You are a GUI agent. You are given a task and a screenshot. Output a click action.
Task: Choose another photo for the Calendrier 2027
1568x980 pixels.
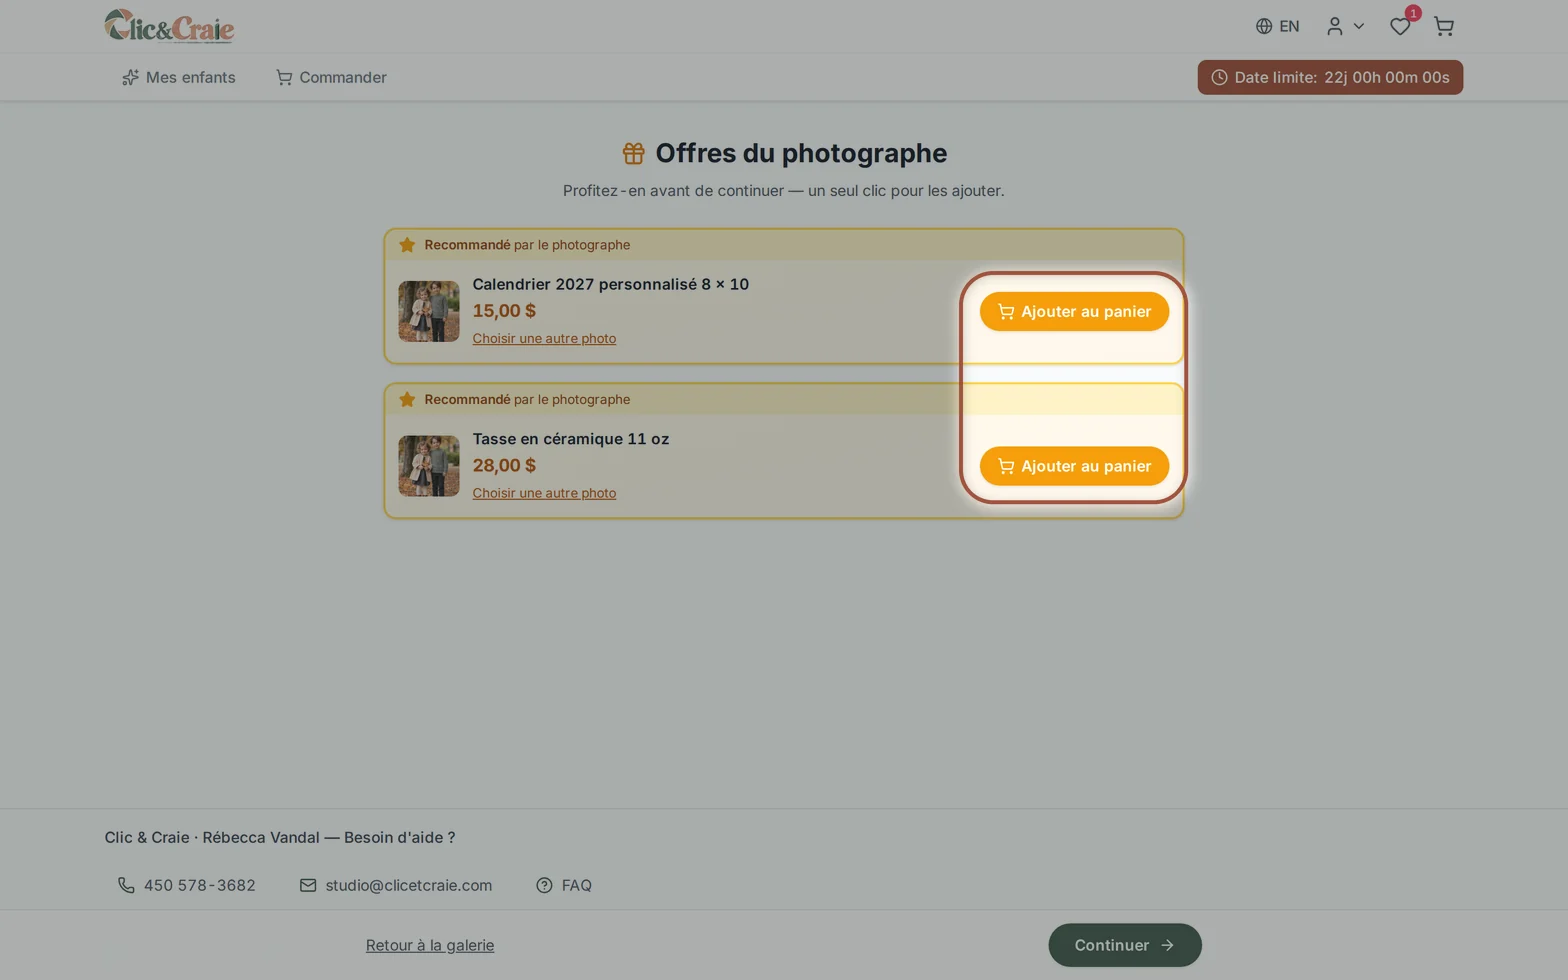pos(544,339)
